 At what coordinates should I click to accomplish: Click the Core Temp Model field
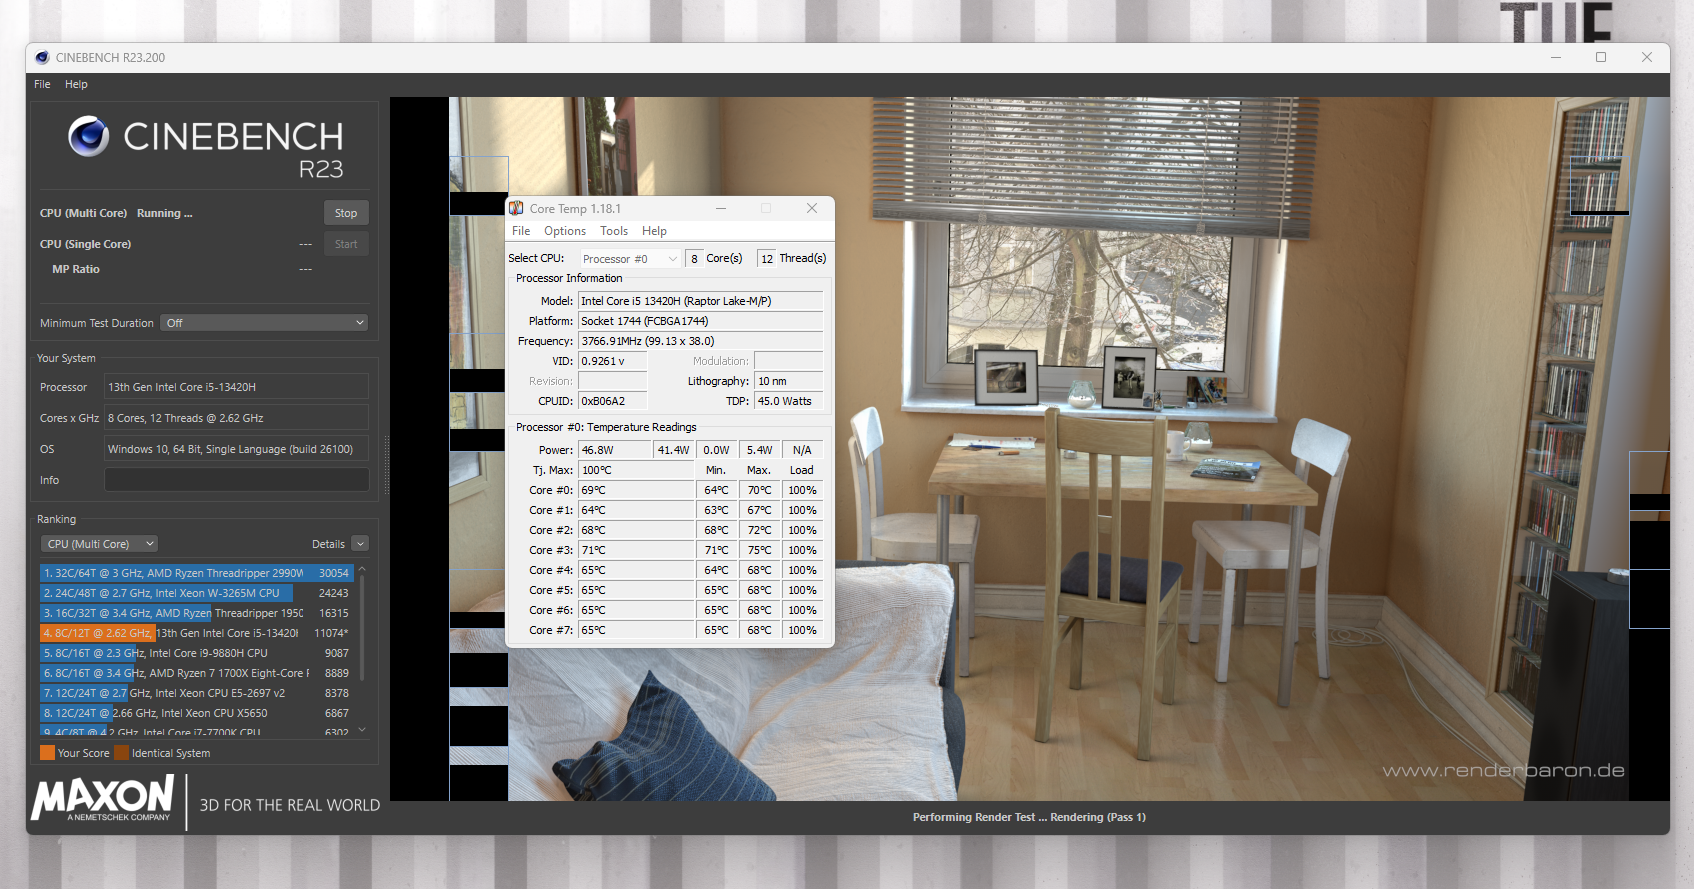700,301
